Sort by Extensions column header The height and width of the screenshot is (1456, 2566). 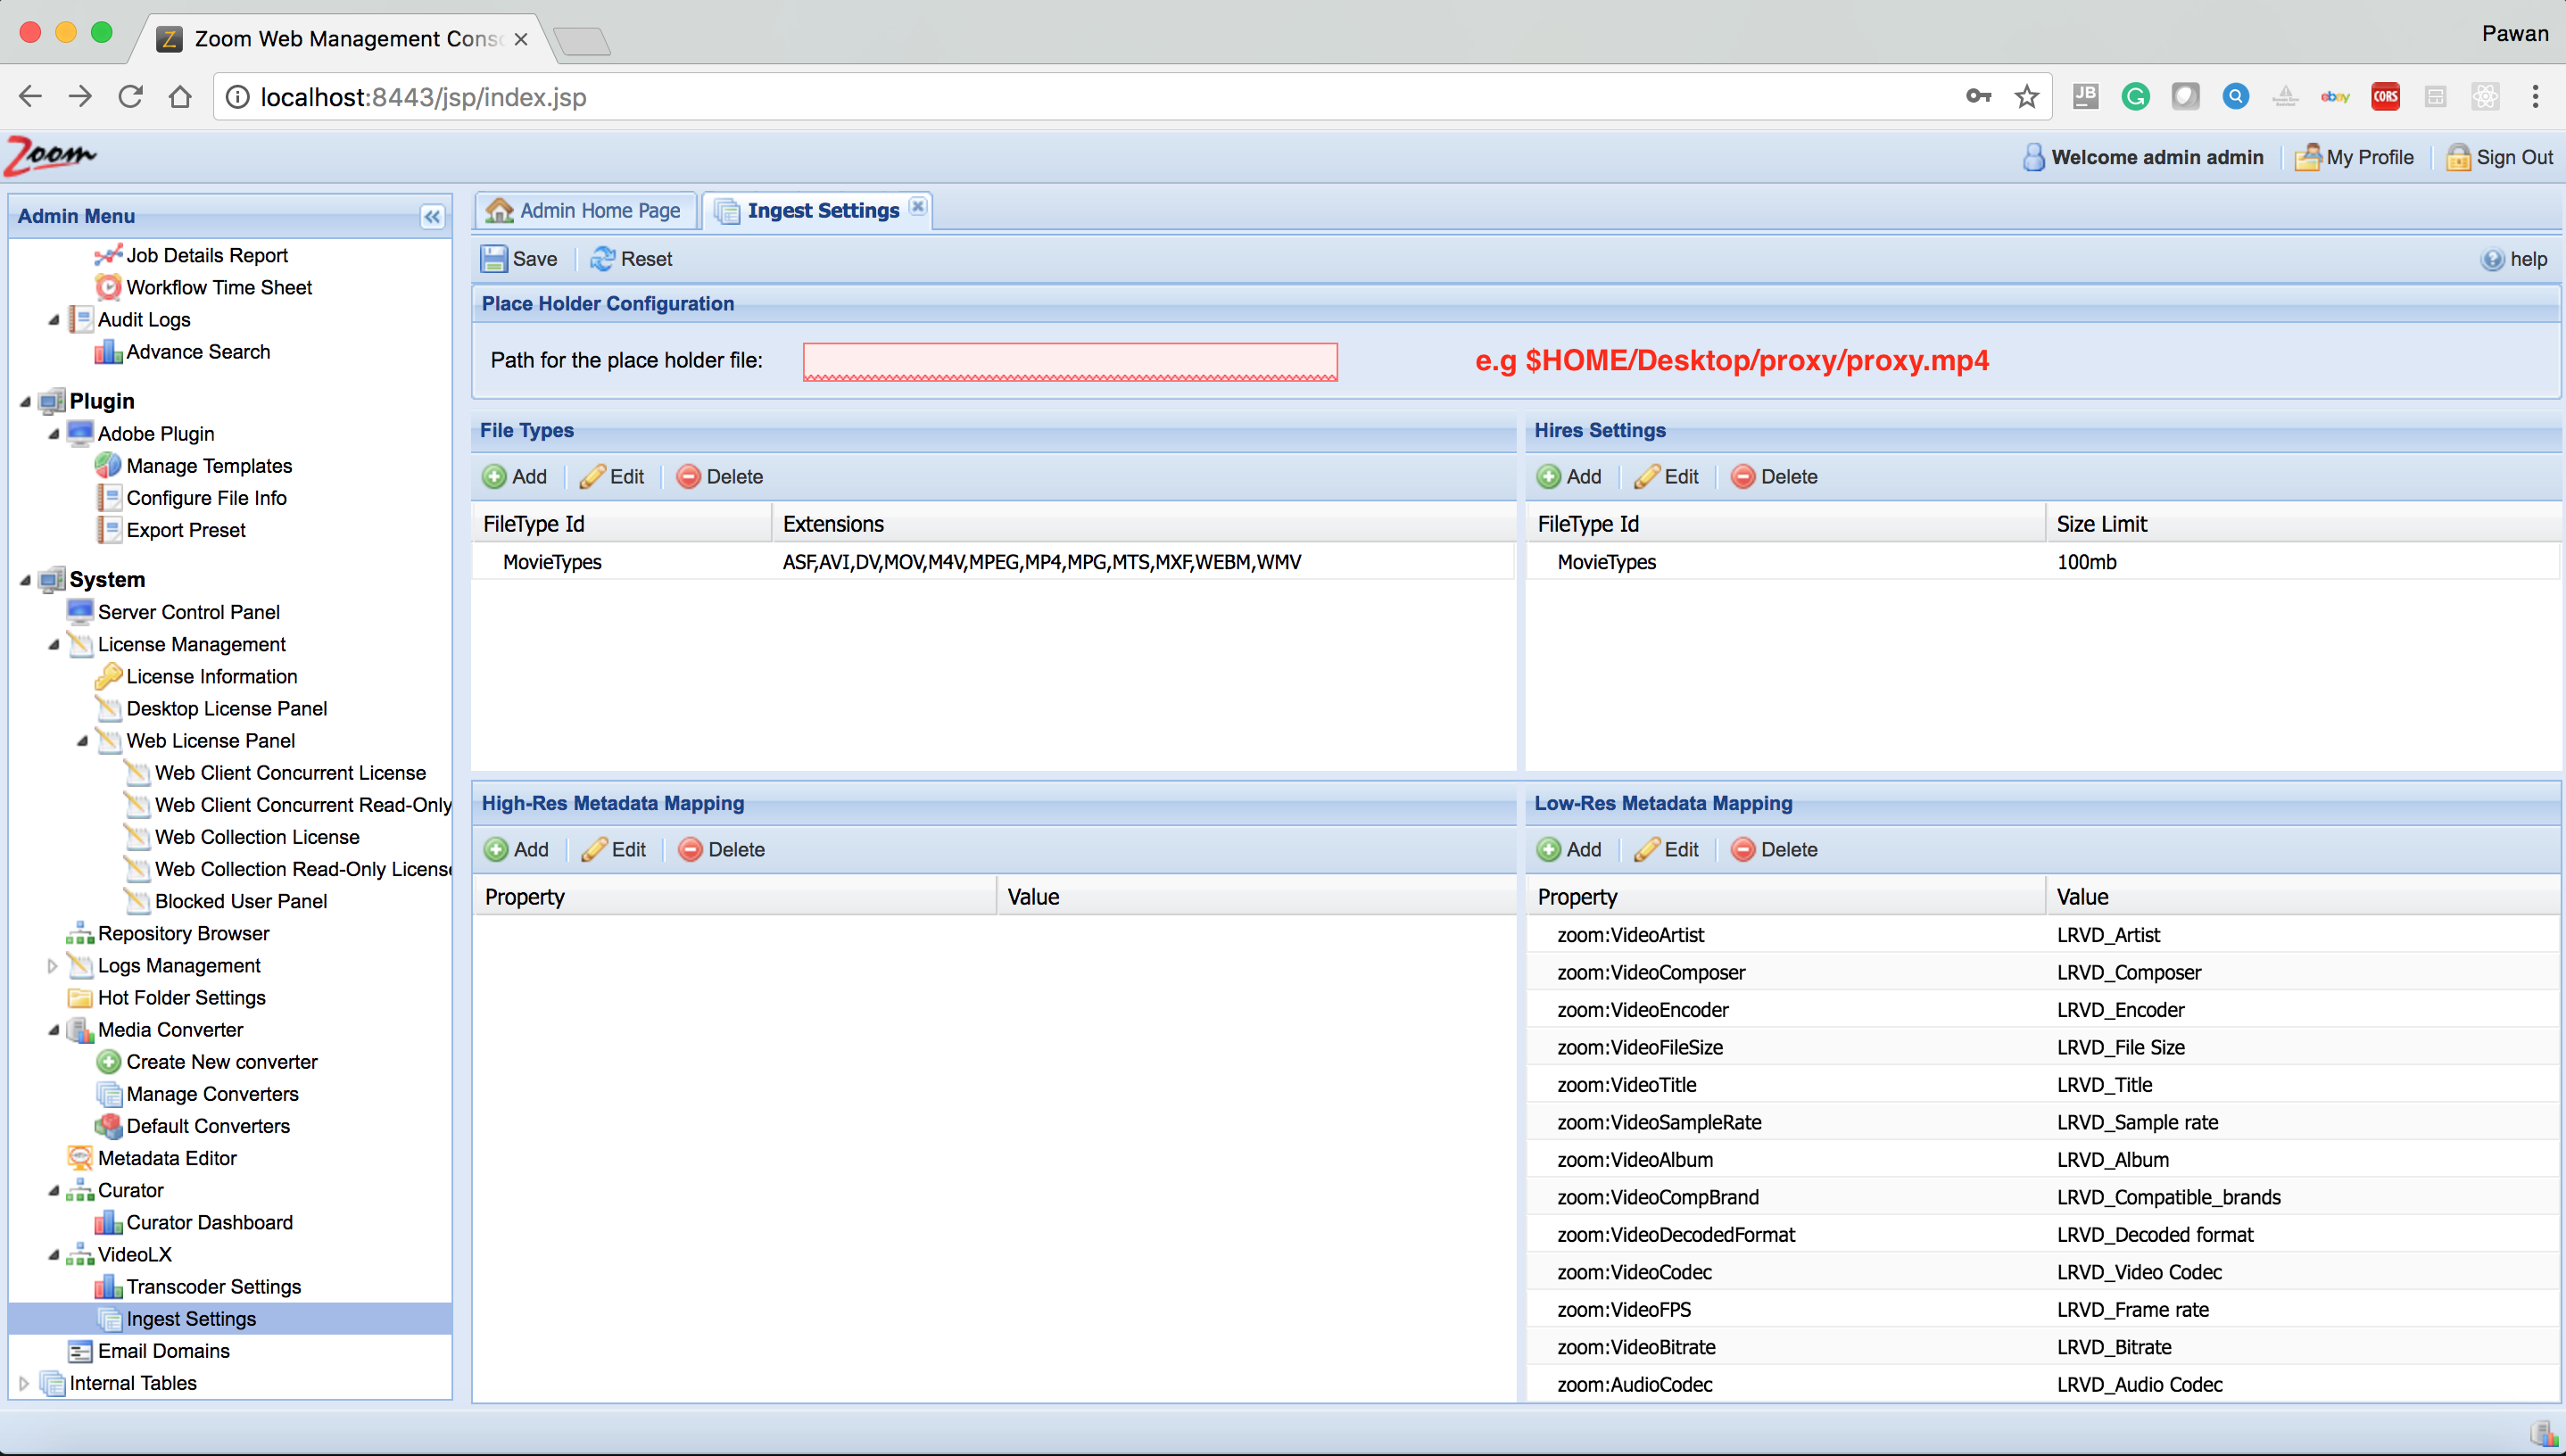1144,524
